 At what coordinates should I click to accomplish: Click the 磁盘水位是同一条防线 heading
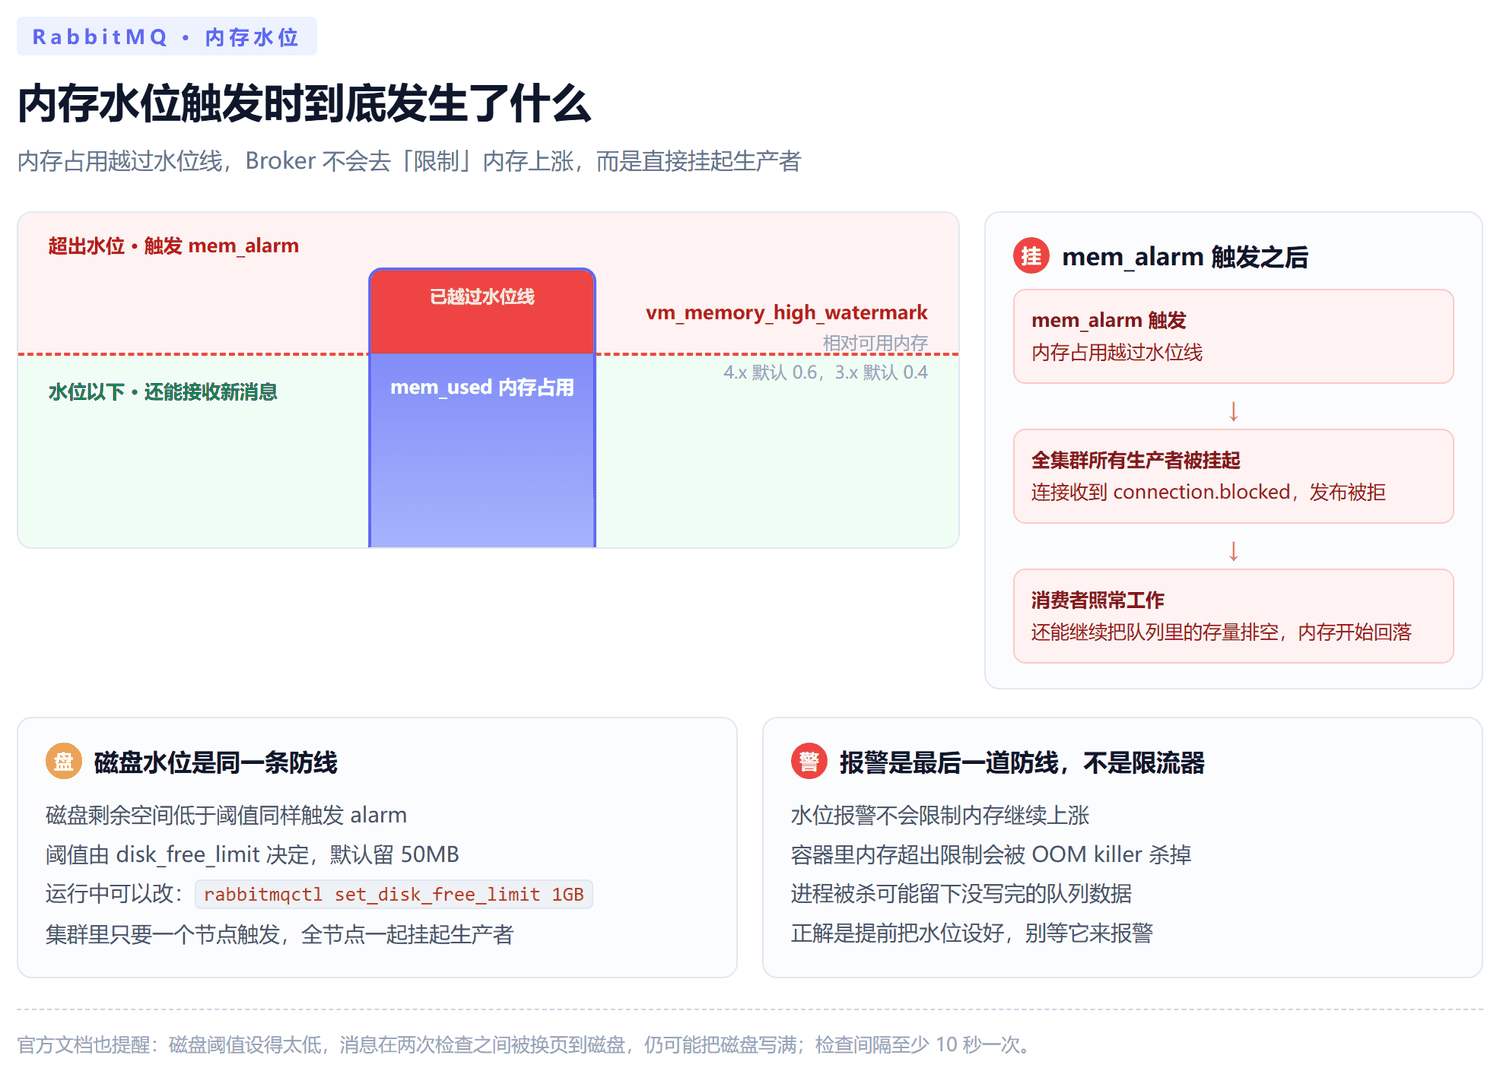[216, 763]
